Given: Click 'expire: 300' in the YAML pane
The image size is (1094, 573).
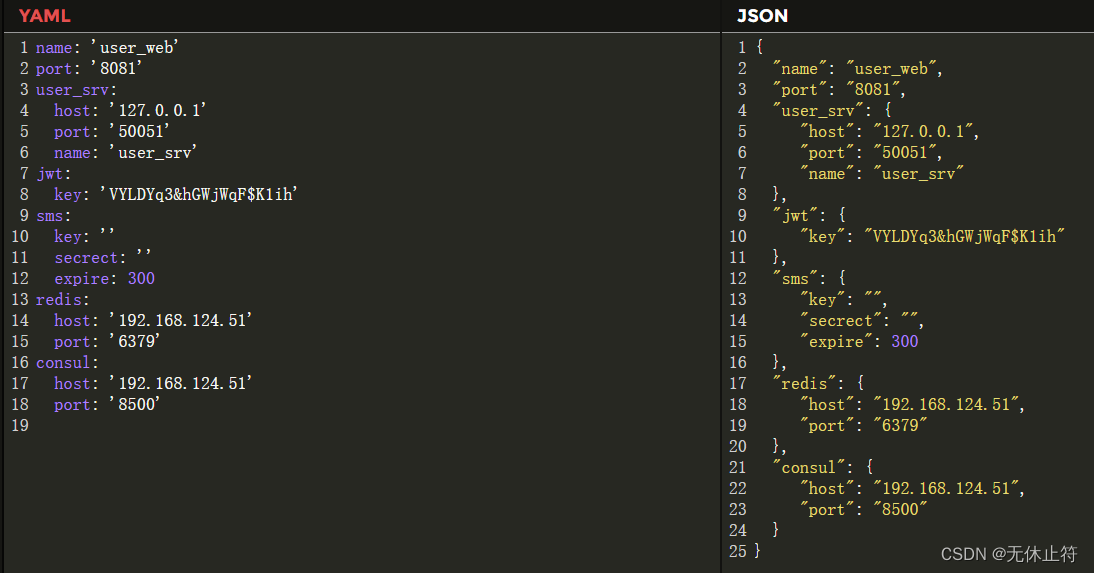Looking at the screenshot, I should coord(105,278).
